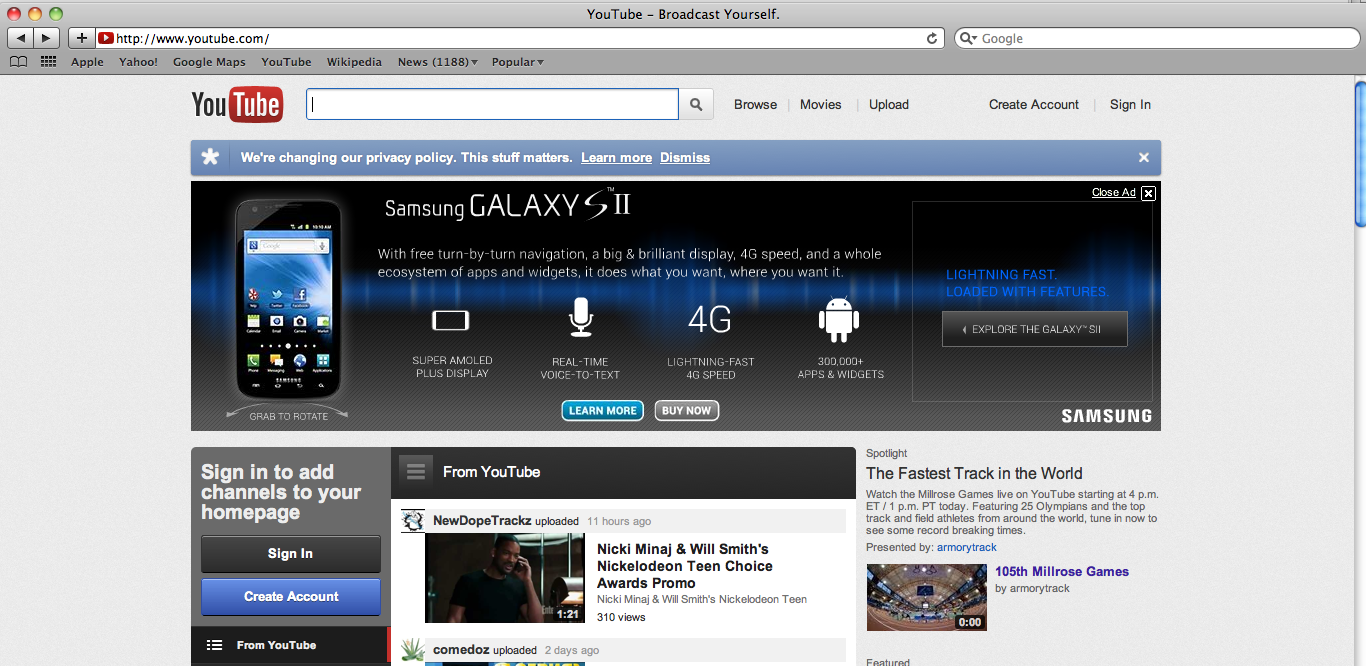Click the add bookmark plus button
The height and width of the screenshot is (666, 1366).
click(82, 38)
